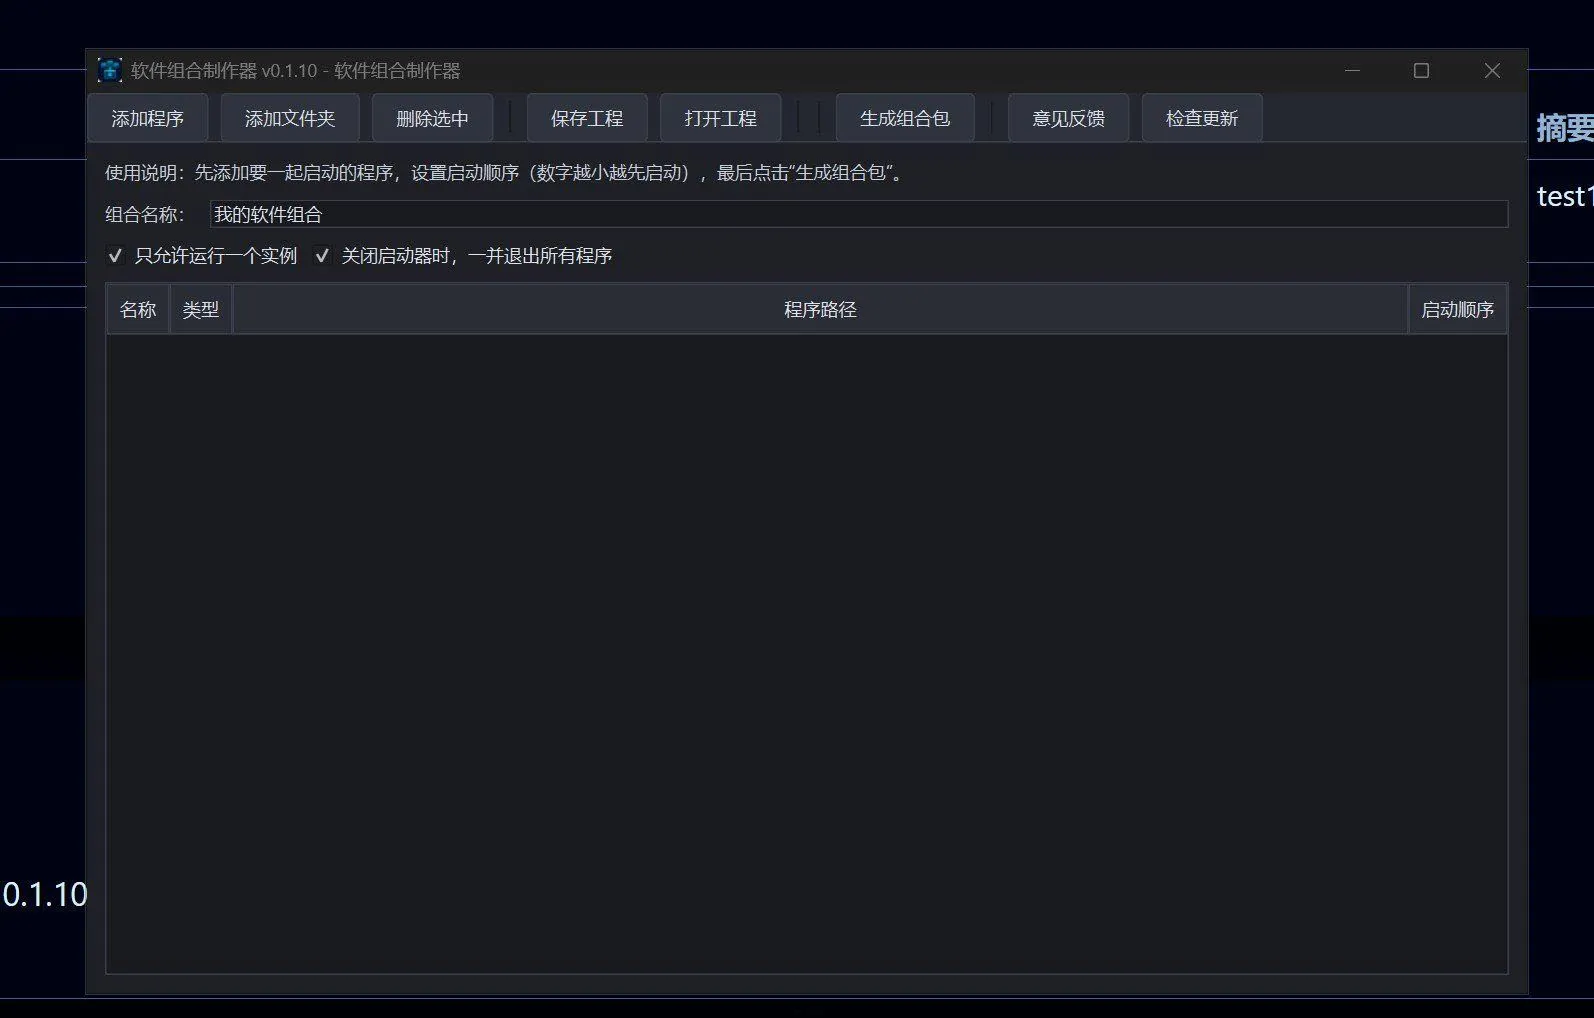Click 添加文件夹 to add a folder
This screenshot has width=1594, height=1018.
pos(290,118)
